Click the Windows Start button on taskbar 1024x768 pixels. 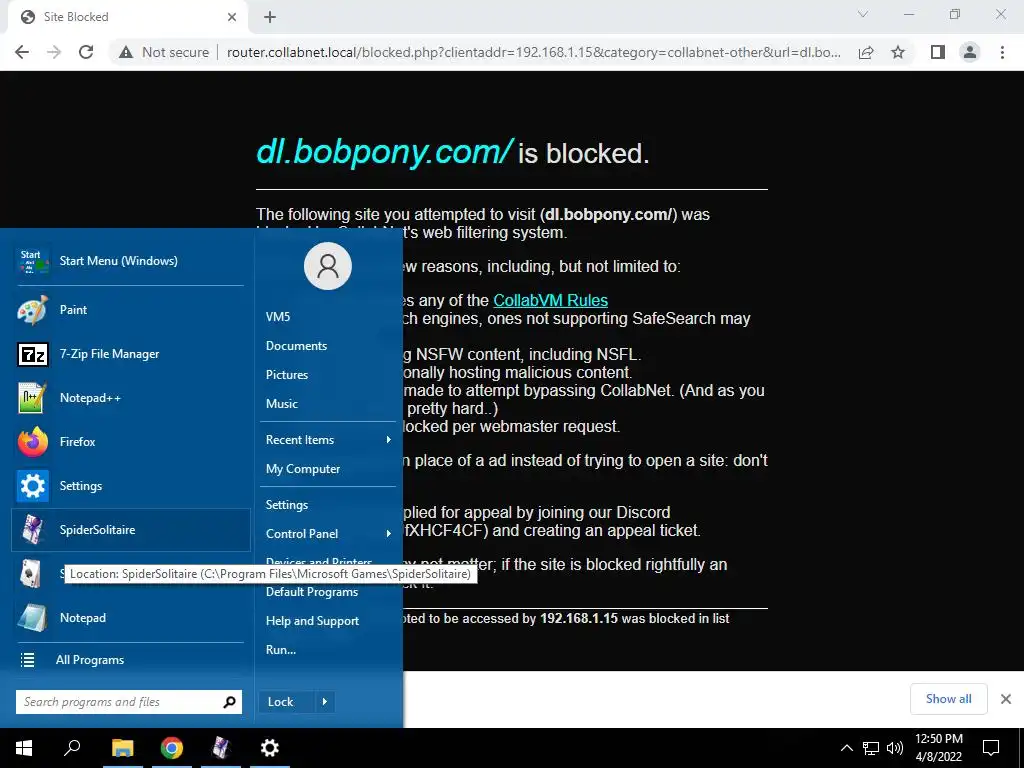coord(24,748)
